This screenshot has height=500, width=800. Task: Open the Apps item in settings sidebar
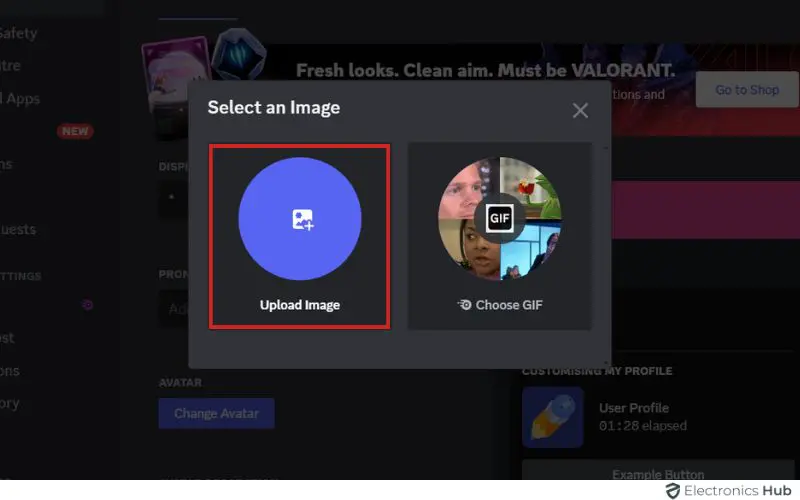pyautogui.click(x=20, y=98)
